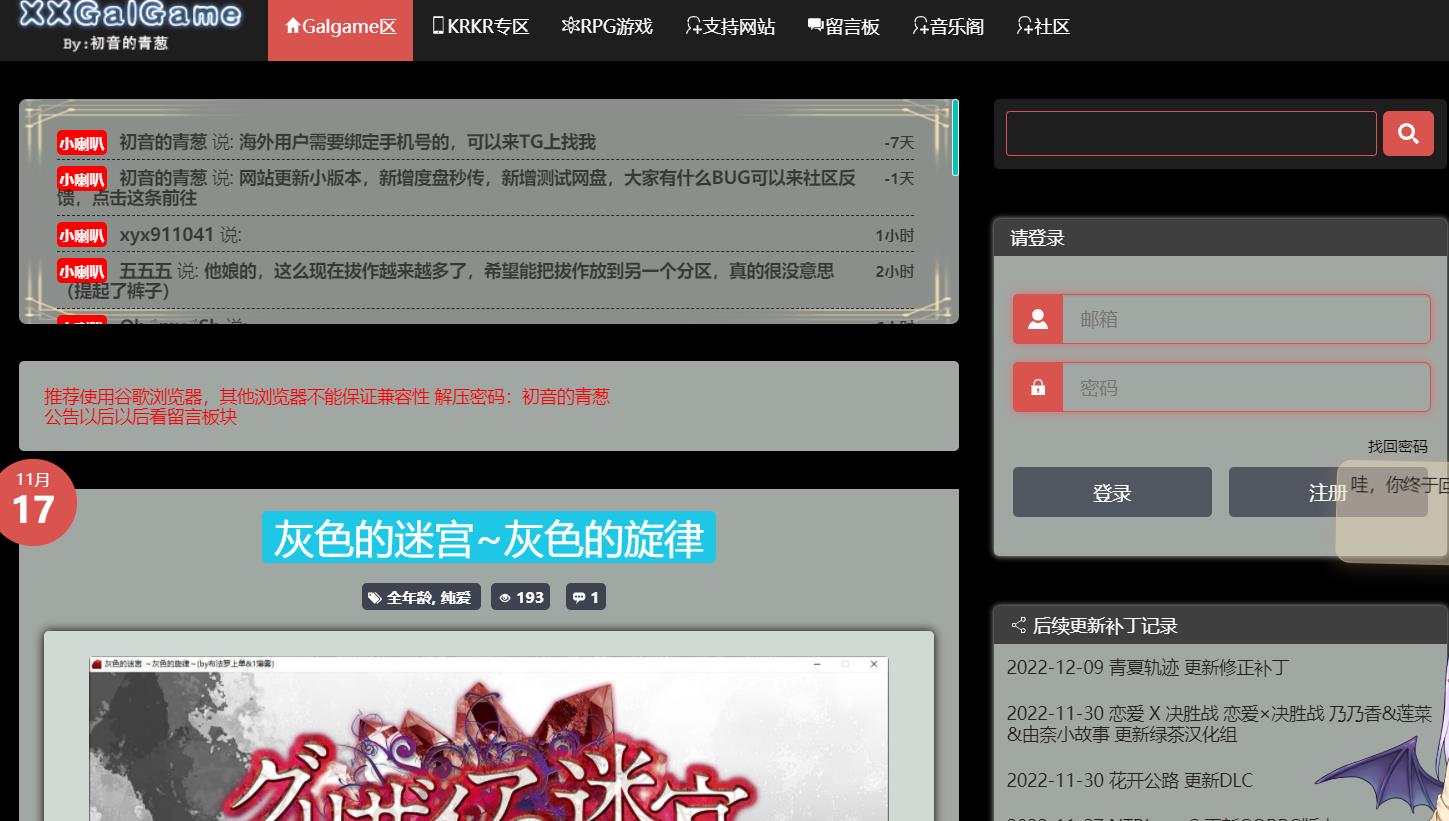Click the 邮箱 email input field

tap(1246, 319)
